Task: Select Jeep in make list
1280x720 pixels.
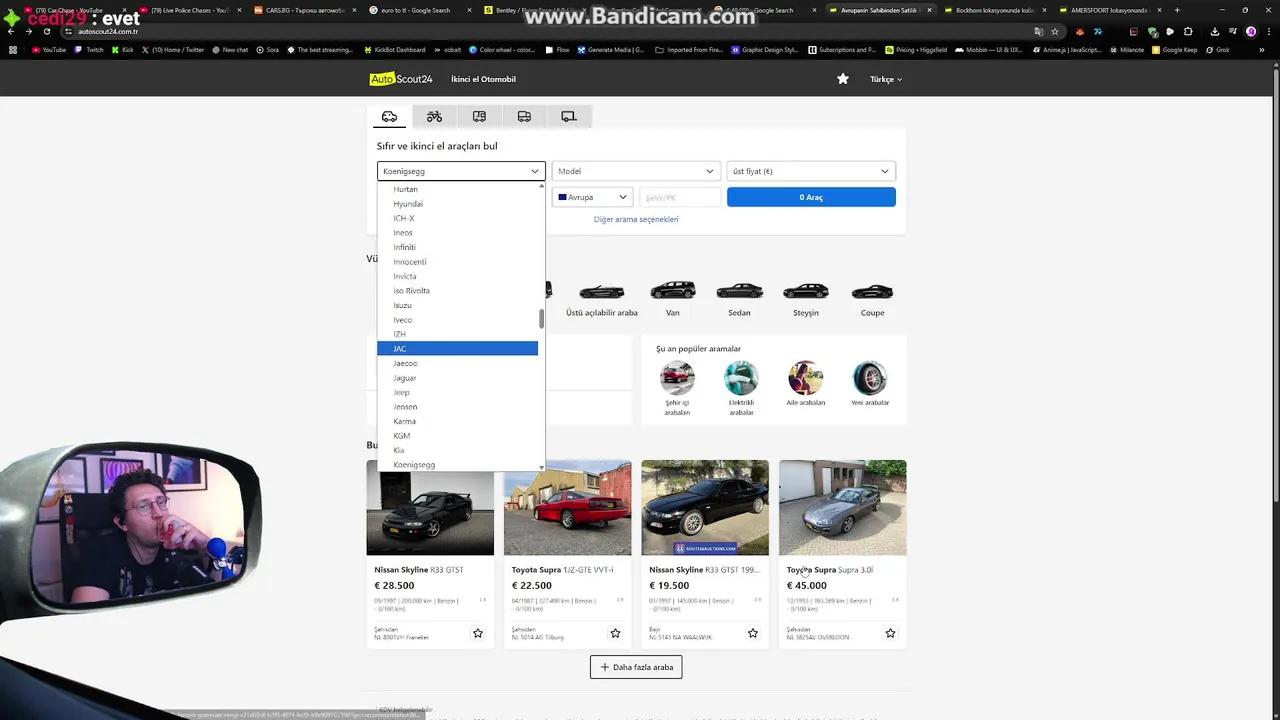Action: click(457, 392)
